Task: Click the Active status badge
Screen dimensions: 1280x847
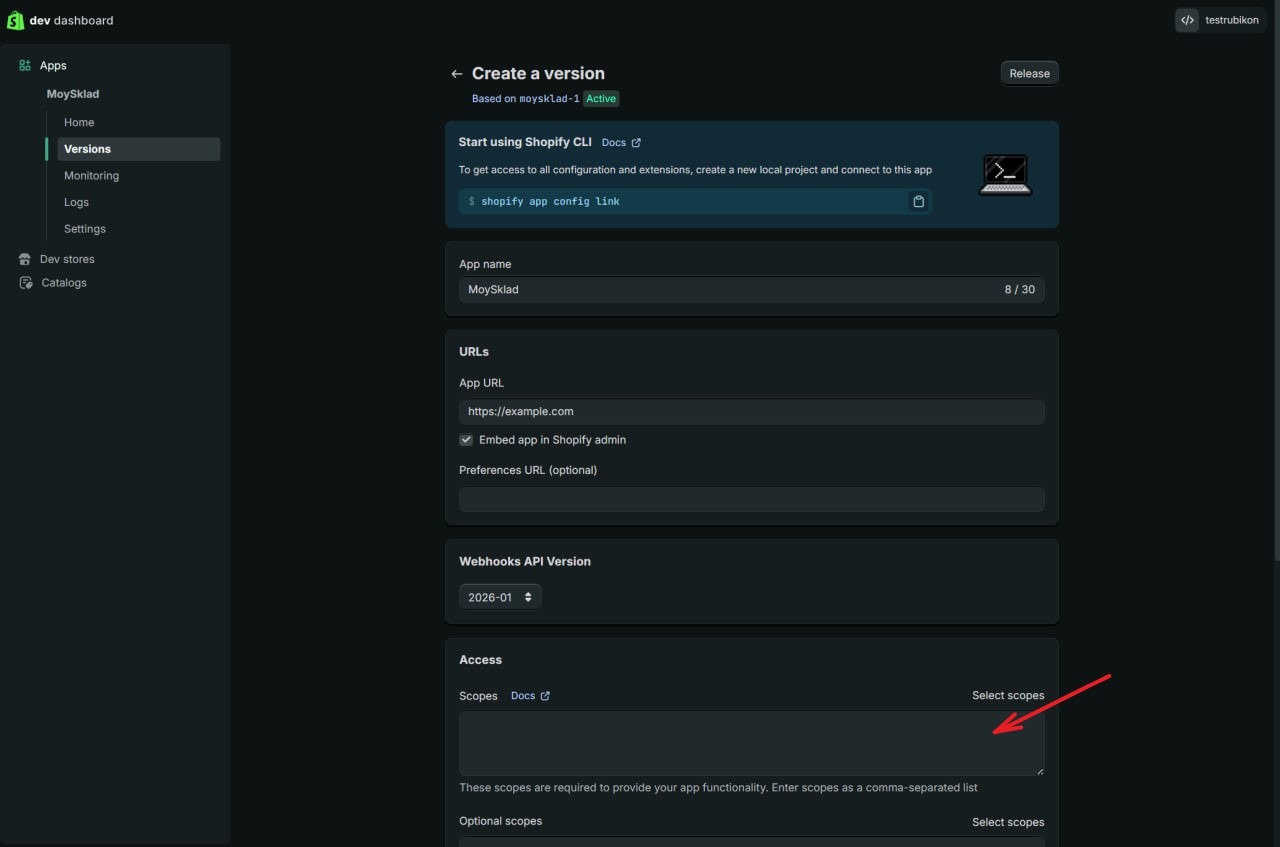Action: pyautogui.click(x=601, y=99)
